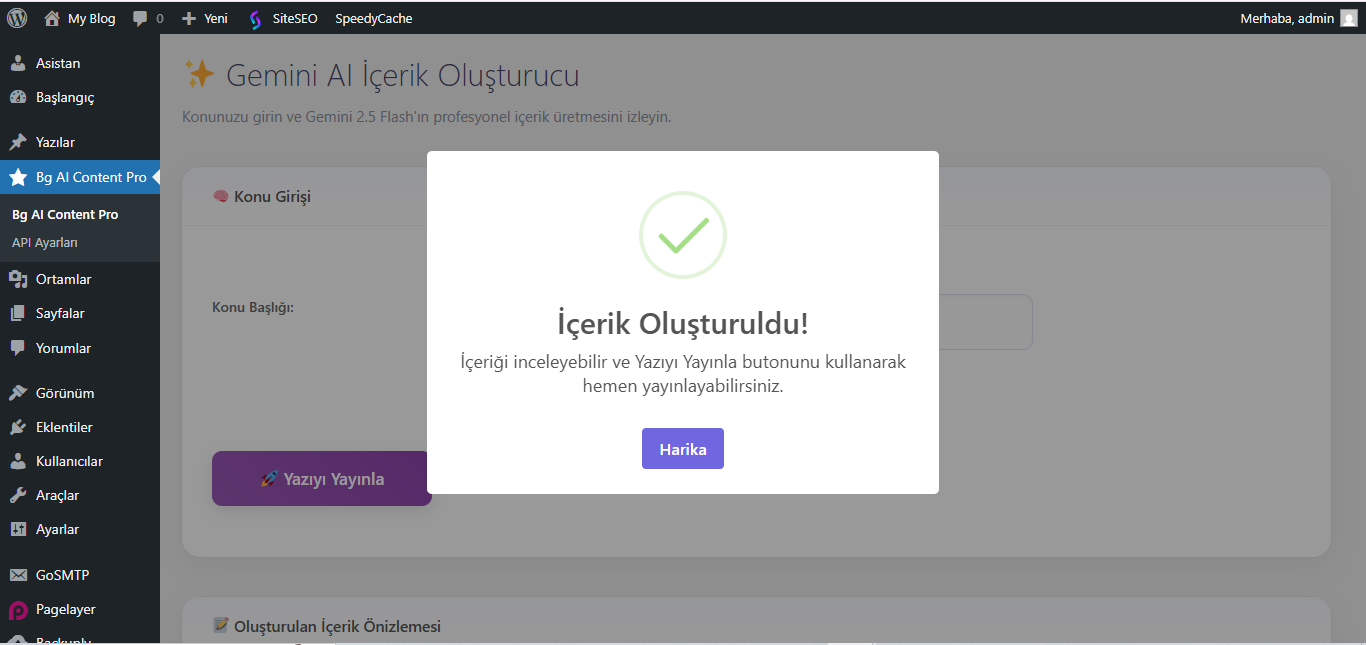Click the Ayarlar settings icon
This screenshot has width=1366, height=645.
click(x=18, y=529)
